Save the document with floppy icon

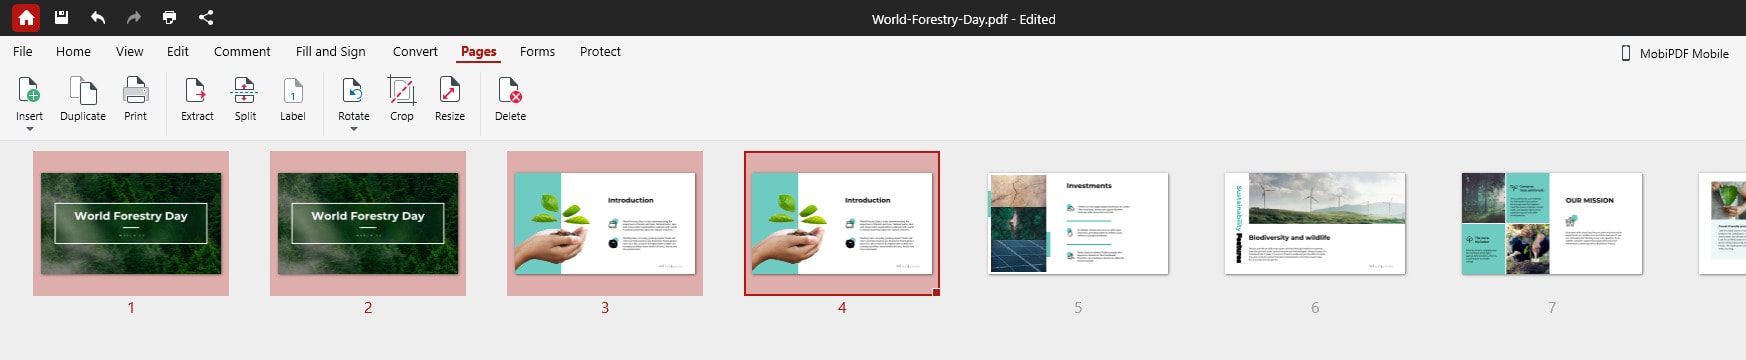tap(61, 17)
